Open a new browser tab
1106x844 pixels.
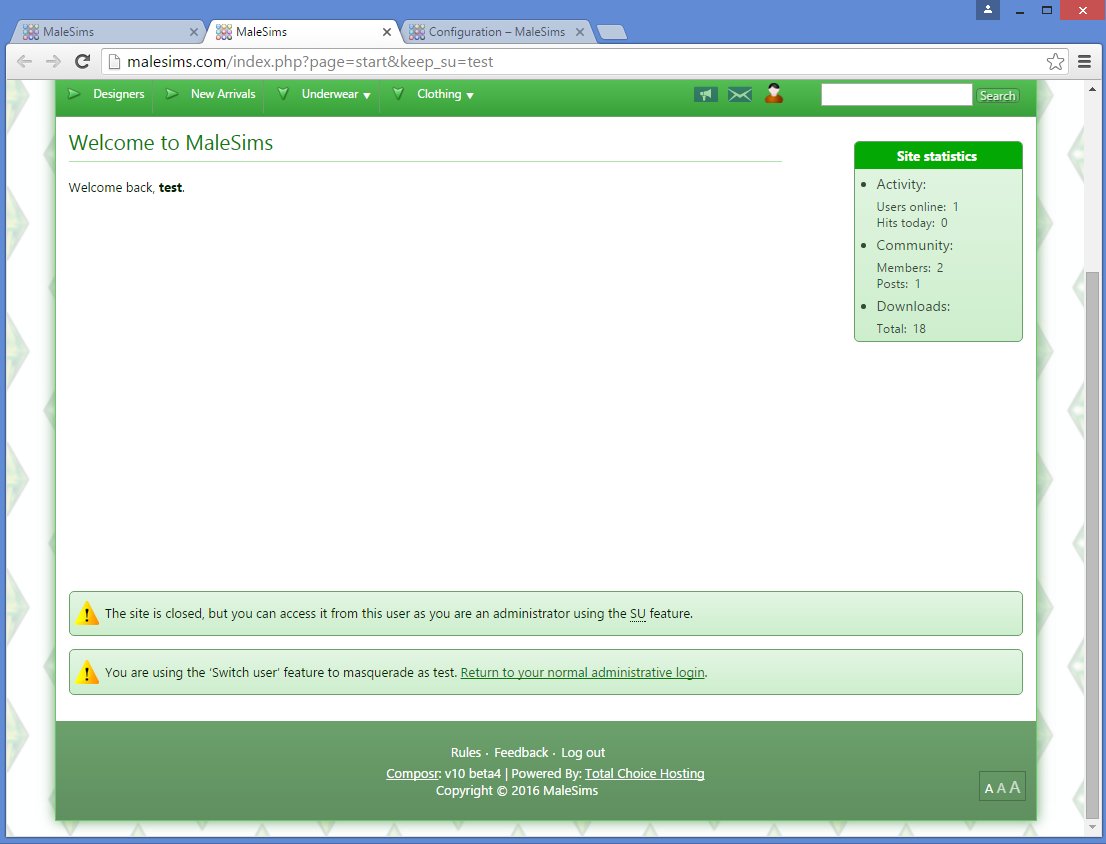click(612, 32)
